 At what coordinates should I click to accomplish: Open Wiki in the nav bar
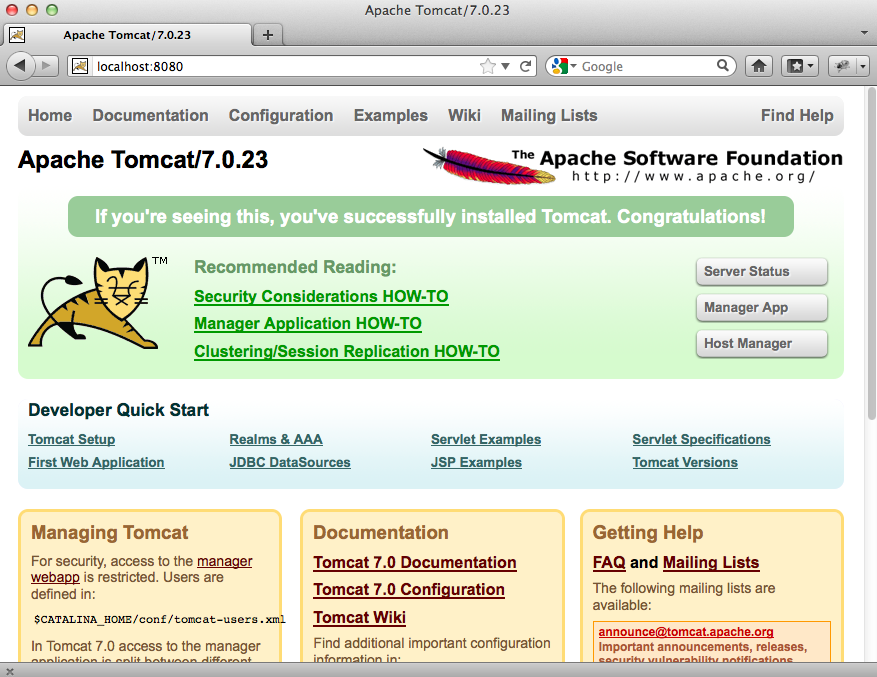tap(464, 115)
